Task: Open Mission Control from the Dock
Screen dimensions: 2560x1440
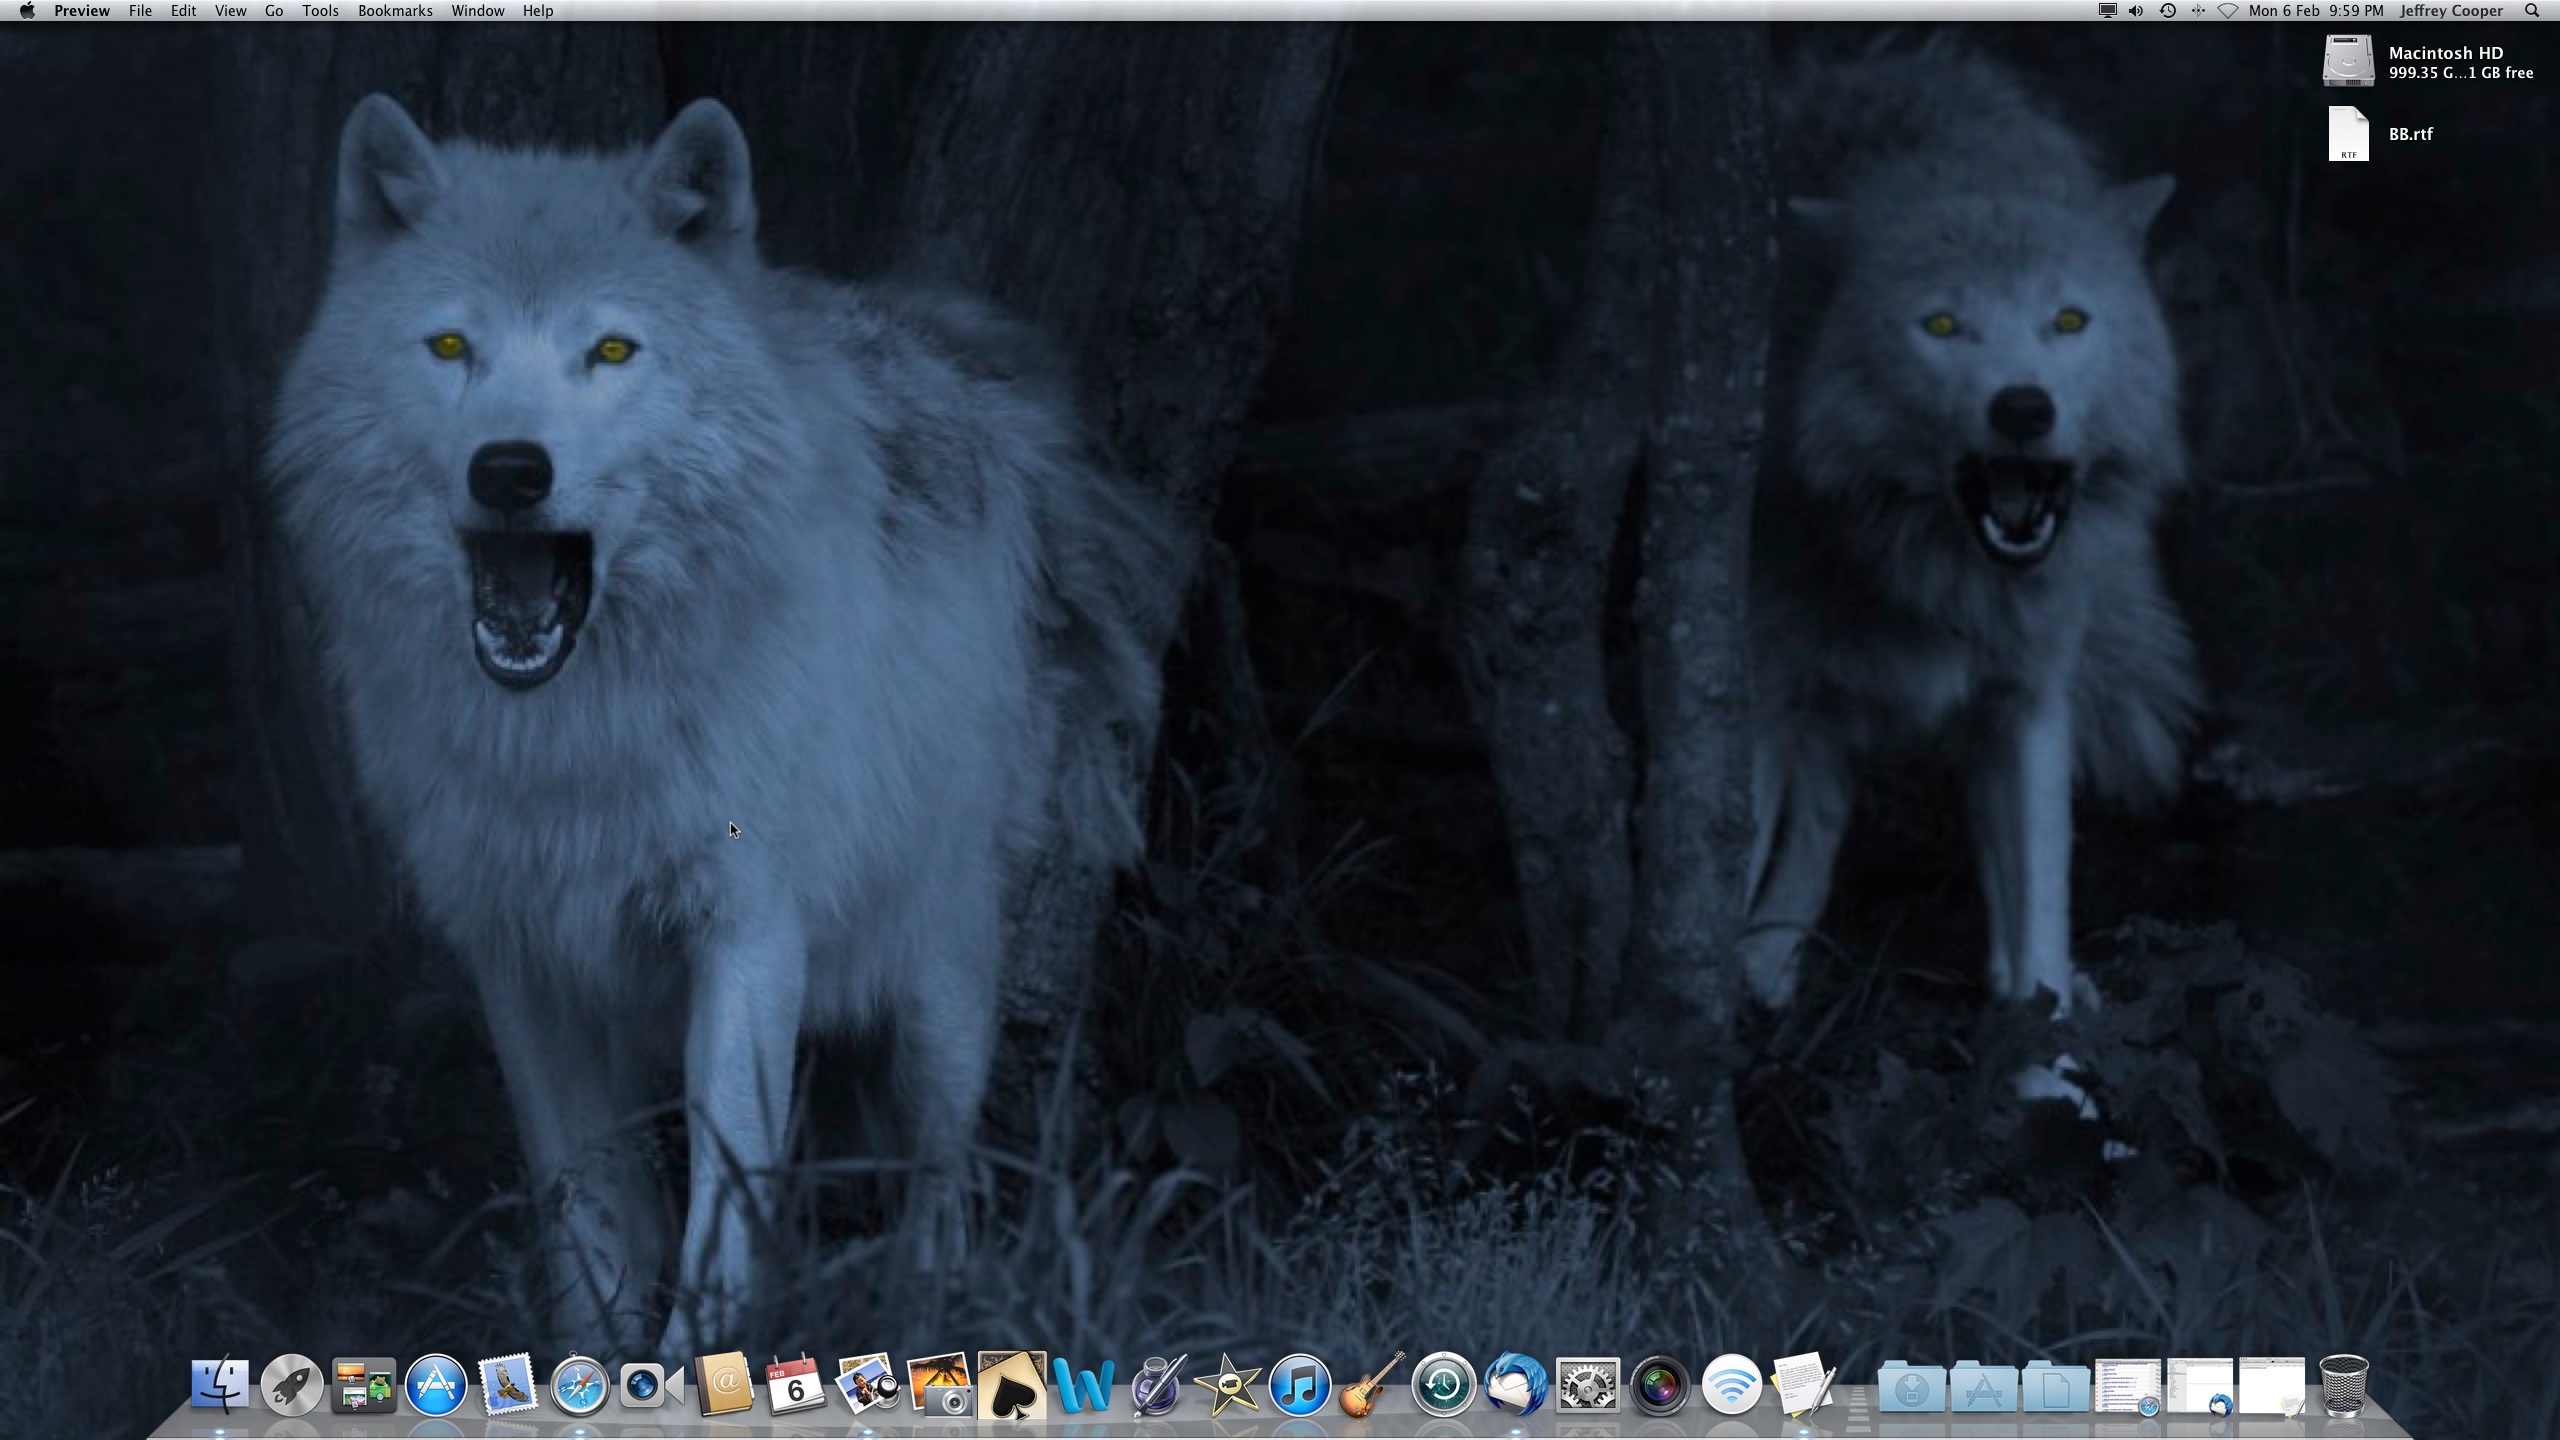Action: coord(364,1385)
